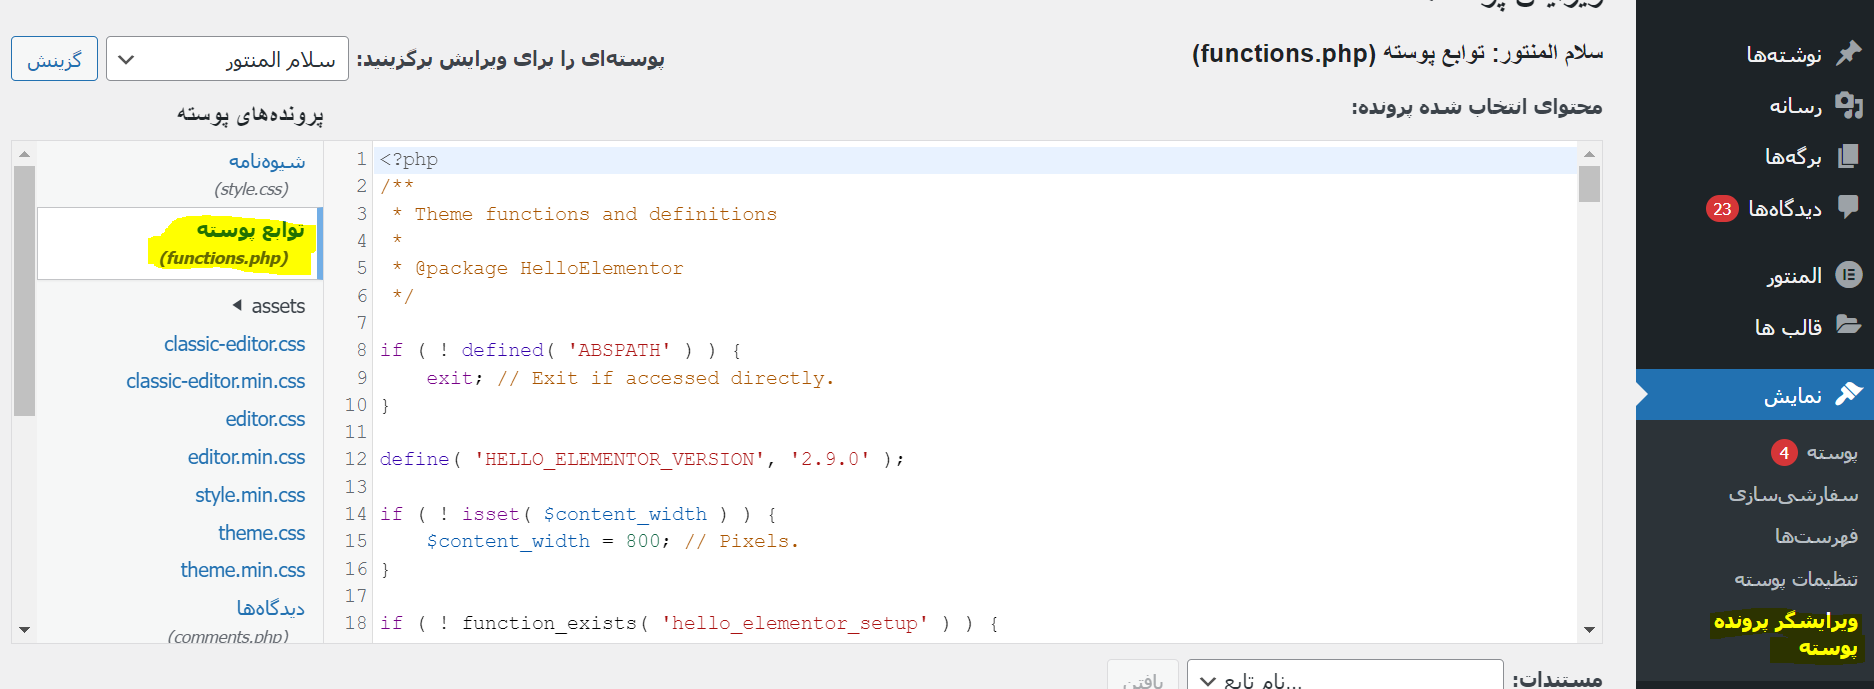Screen dimensions: 1874x689
Task: Click the pin icon beside نوشته‌ها
Action: [1849, 53]
